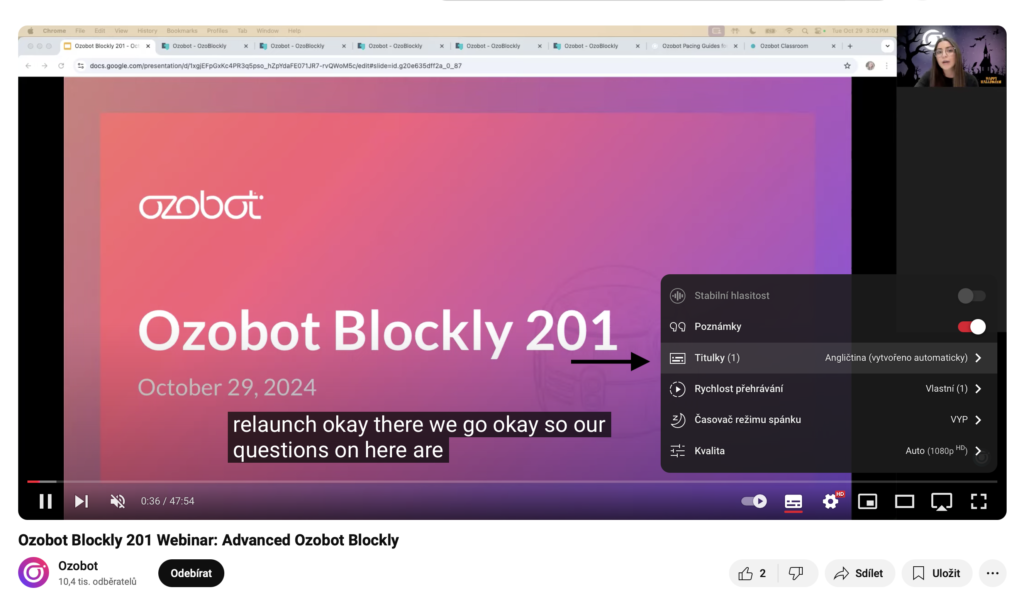Click the Stabilní hlasitost waveform icon
Screen dimensions: 1024x596
pyautogui.click(x=678, y=296)
